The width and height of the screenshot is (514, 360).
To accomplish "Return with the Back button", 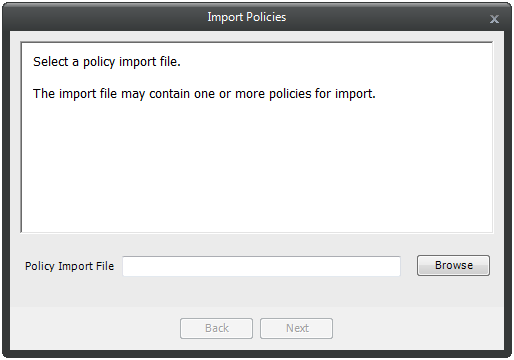I will point(216,328).
